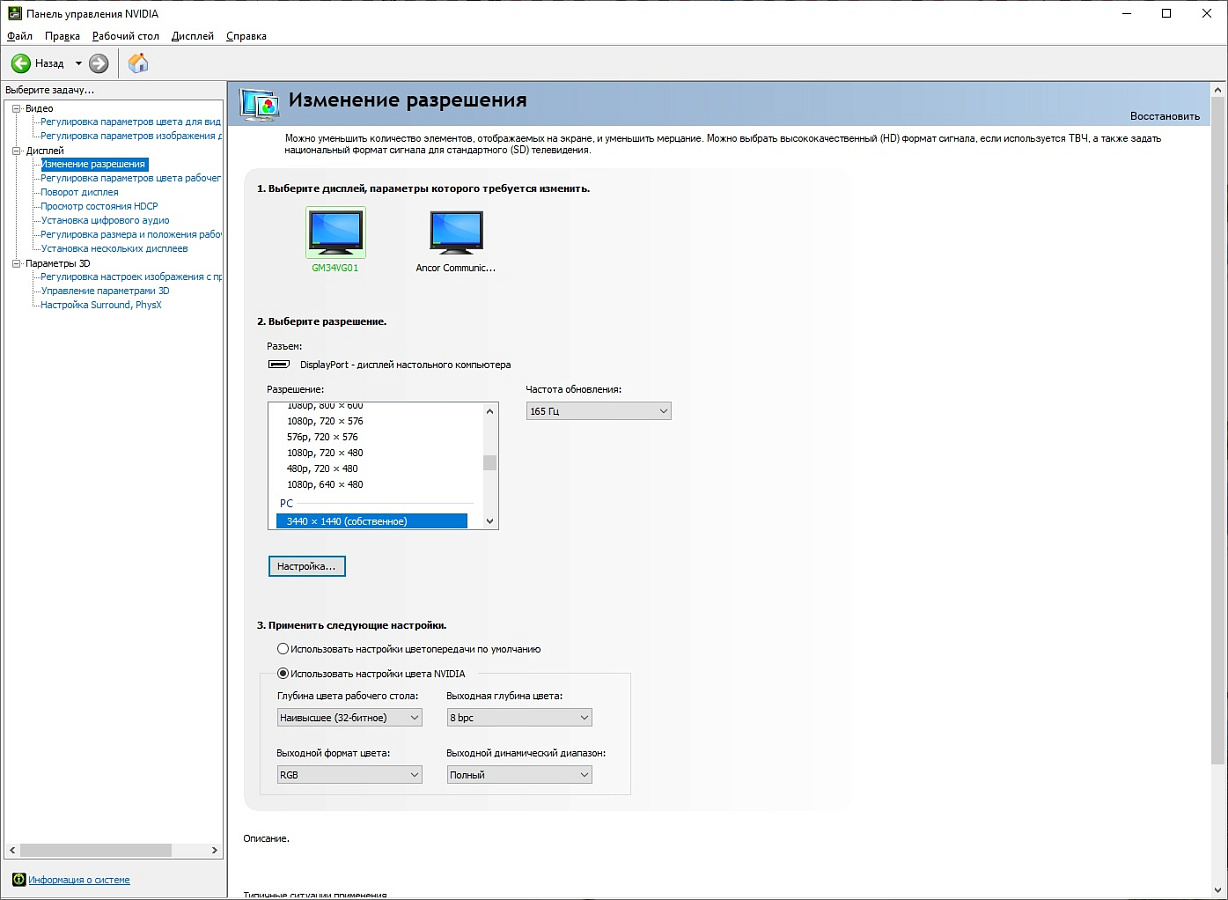1228x900 pixels.
Task: Open Выходной формат цвета RGB dropdown
Action: pyautogui.click(x=349, y=775)
